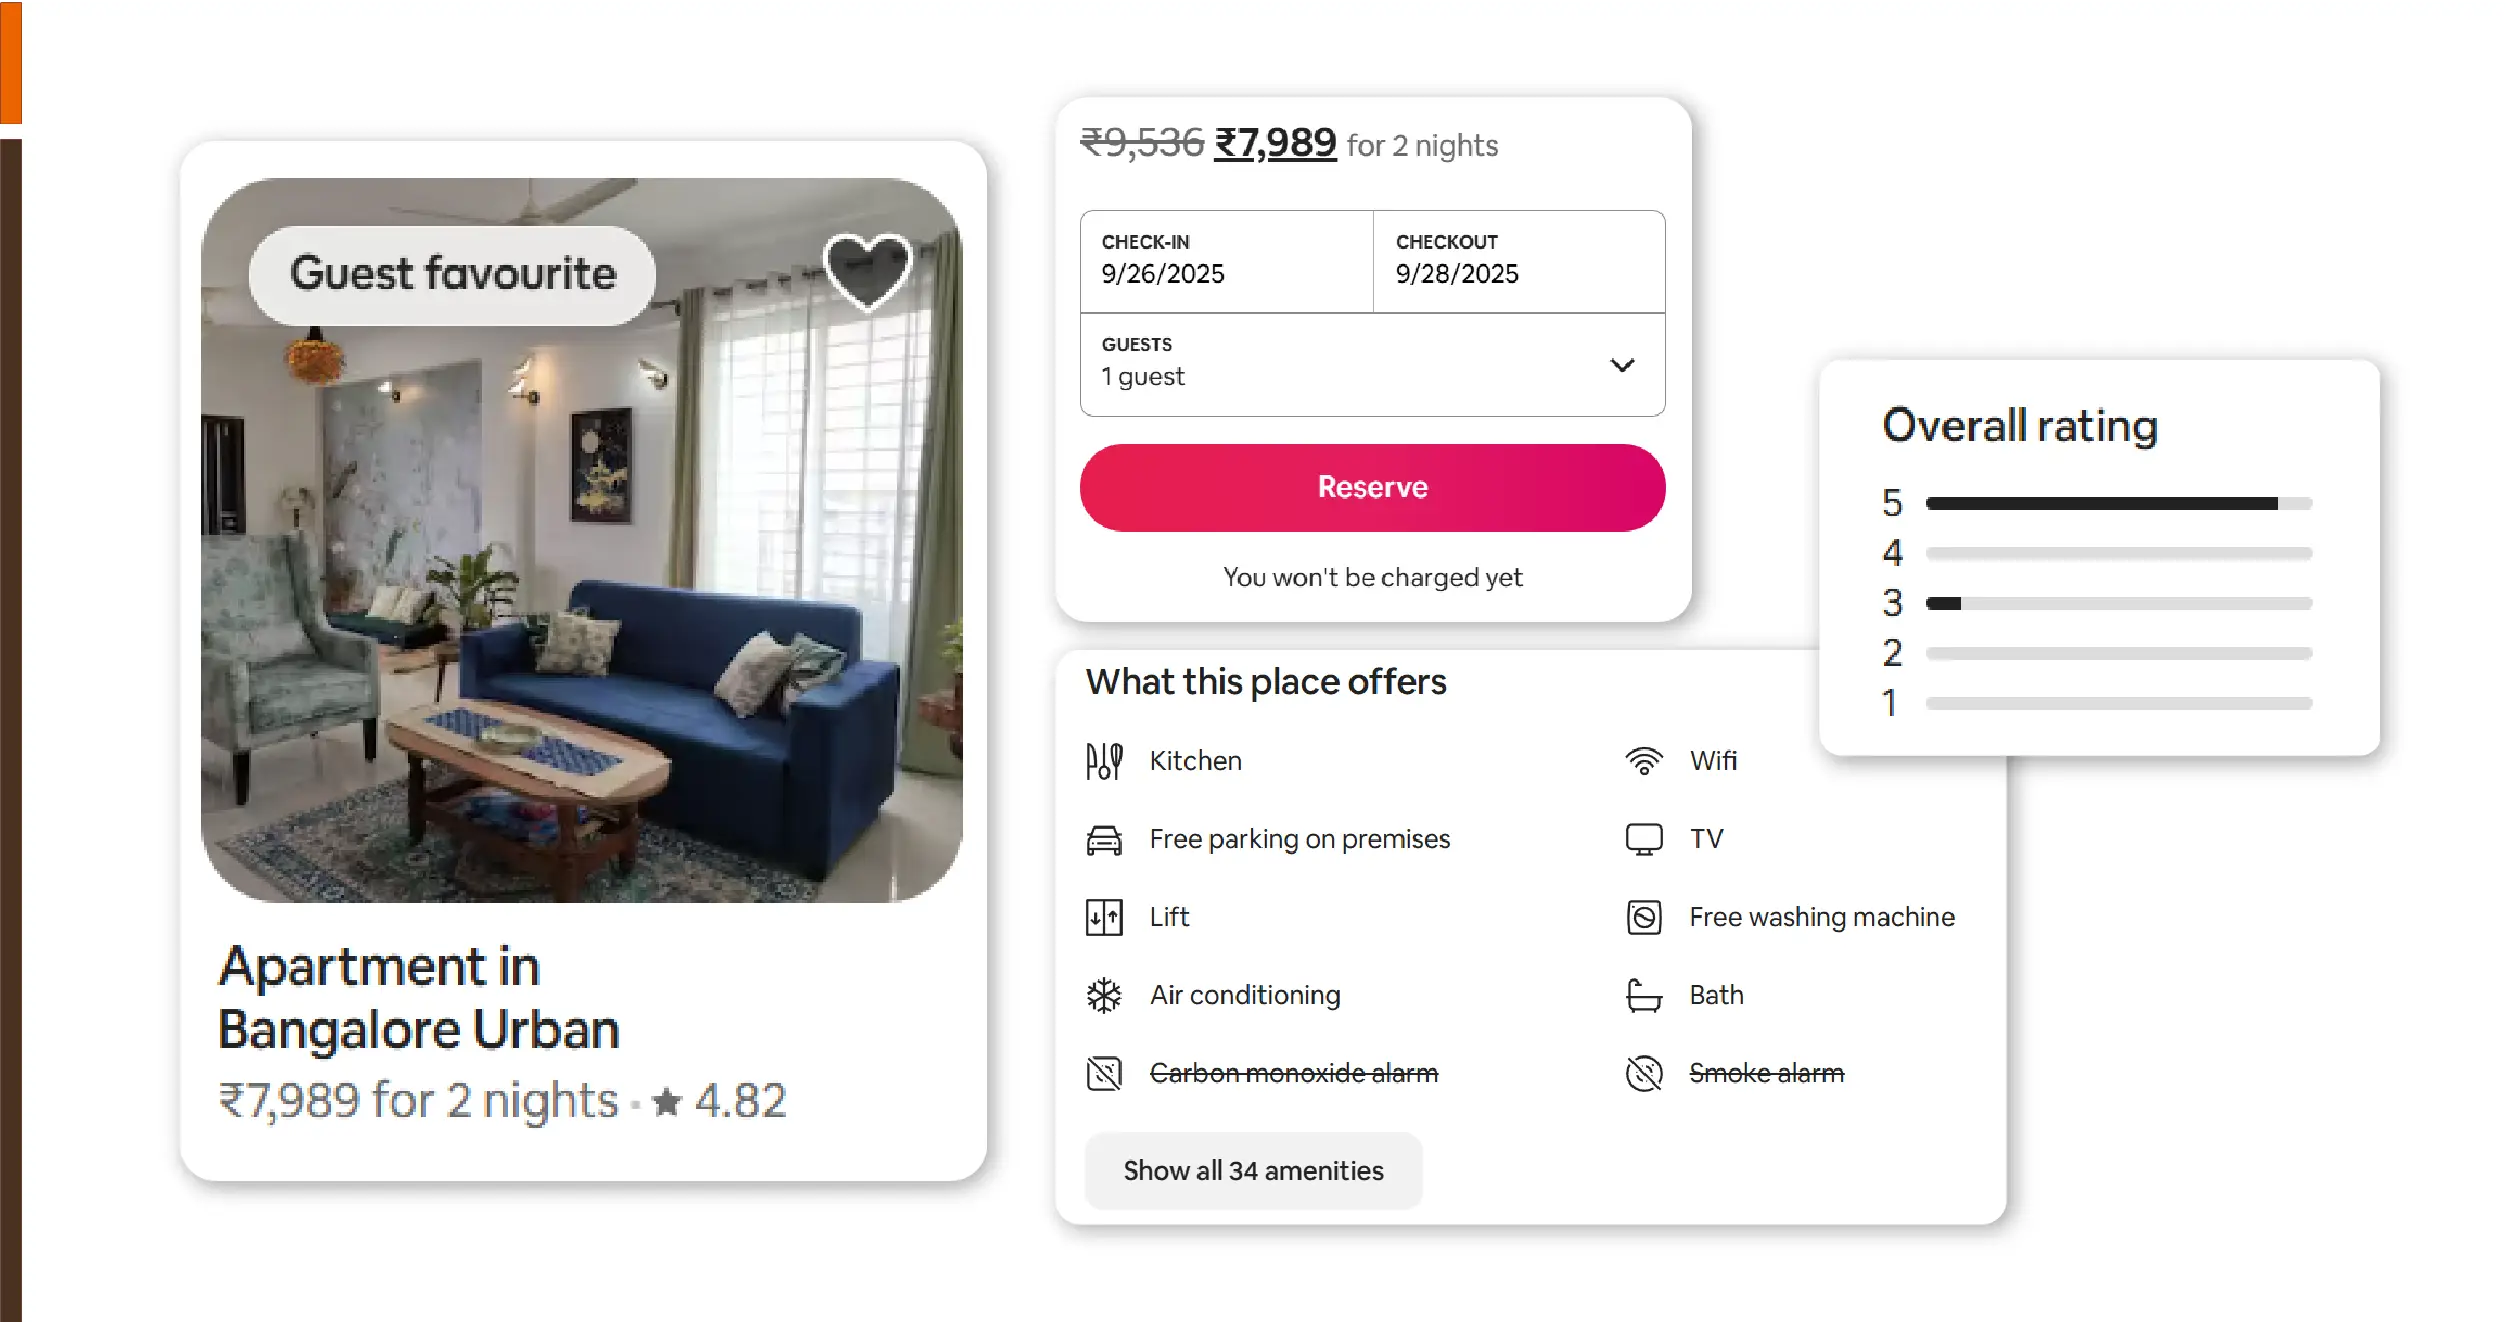Click the 5-star rating bar
This screenshot has width=2507, height=1322.
coord(2118,503)
